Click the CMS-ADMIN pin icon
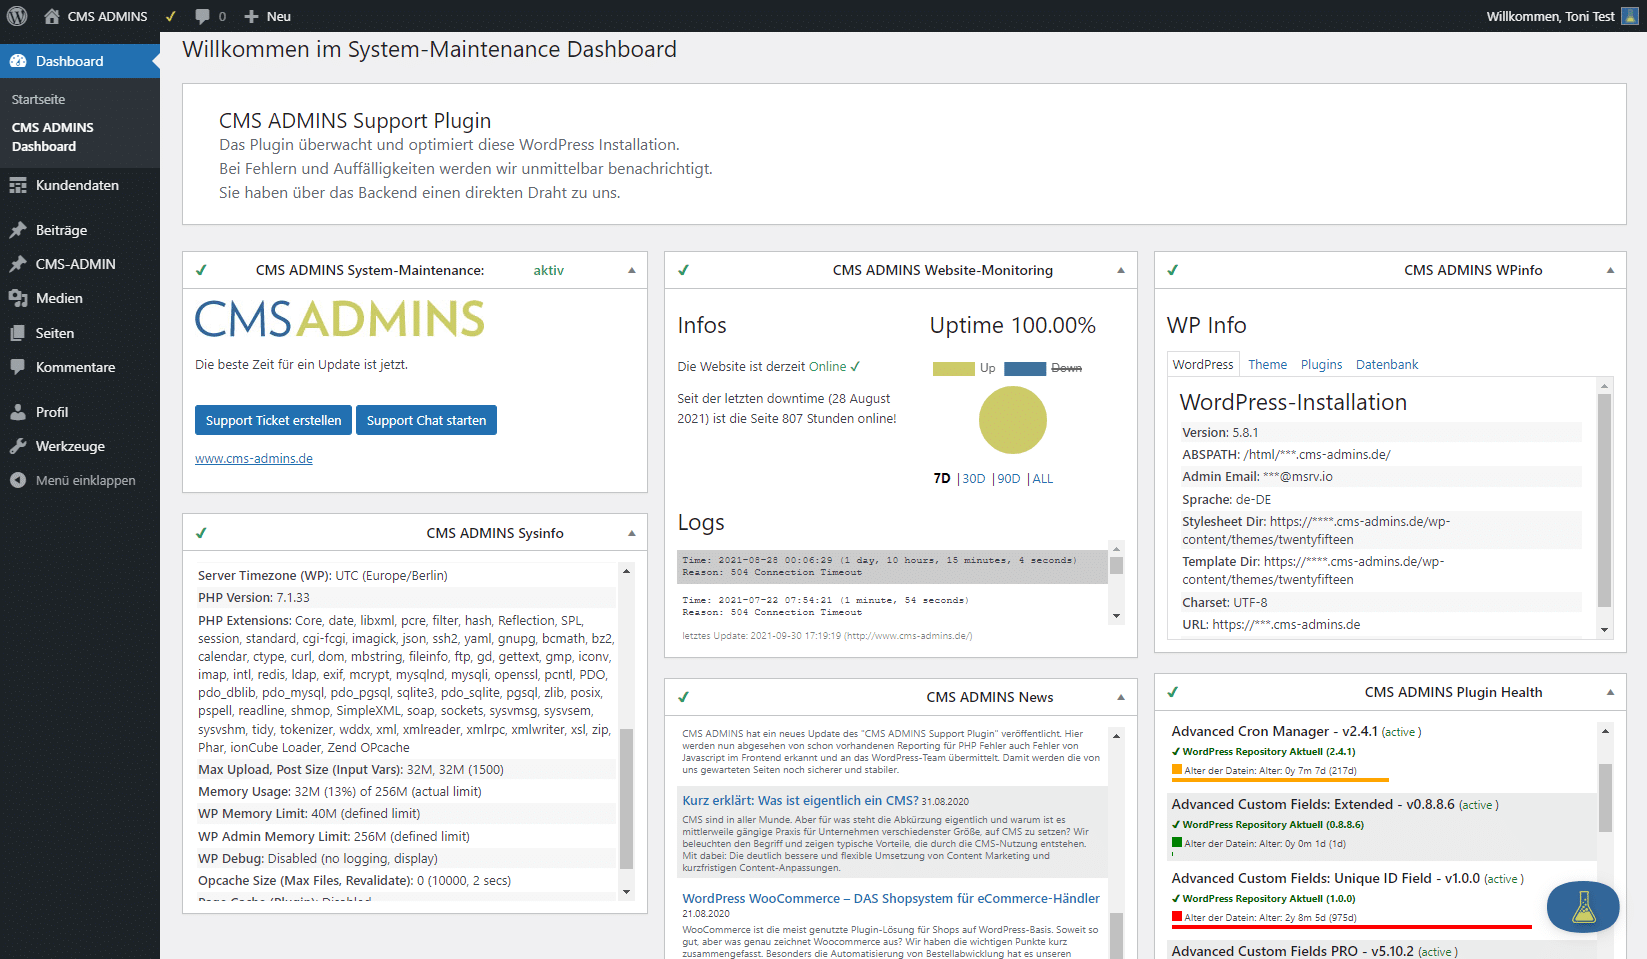 click(18, 264)
